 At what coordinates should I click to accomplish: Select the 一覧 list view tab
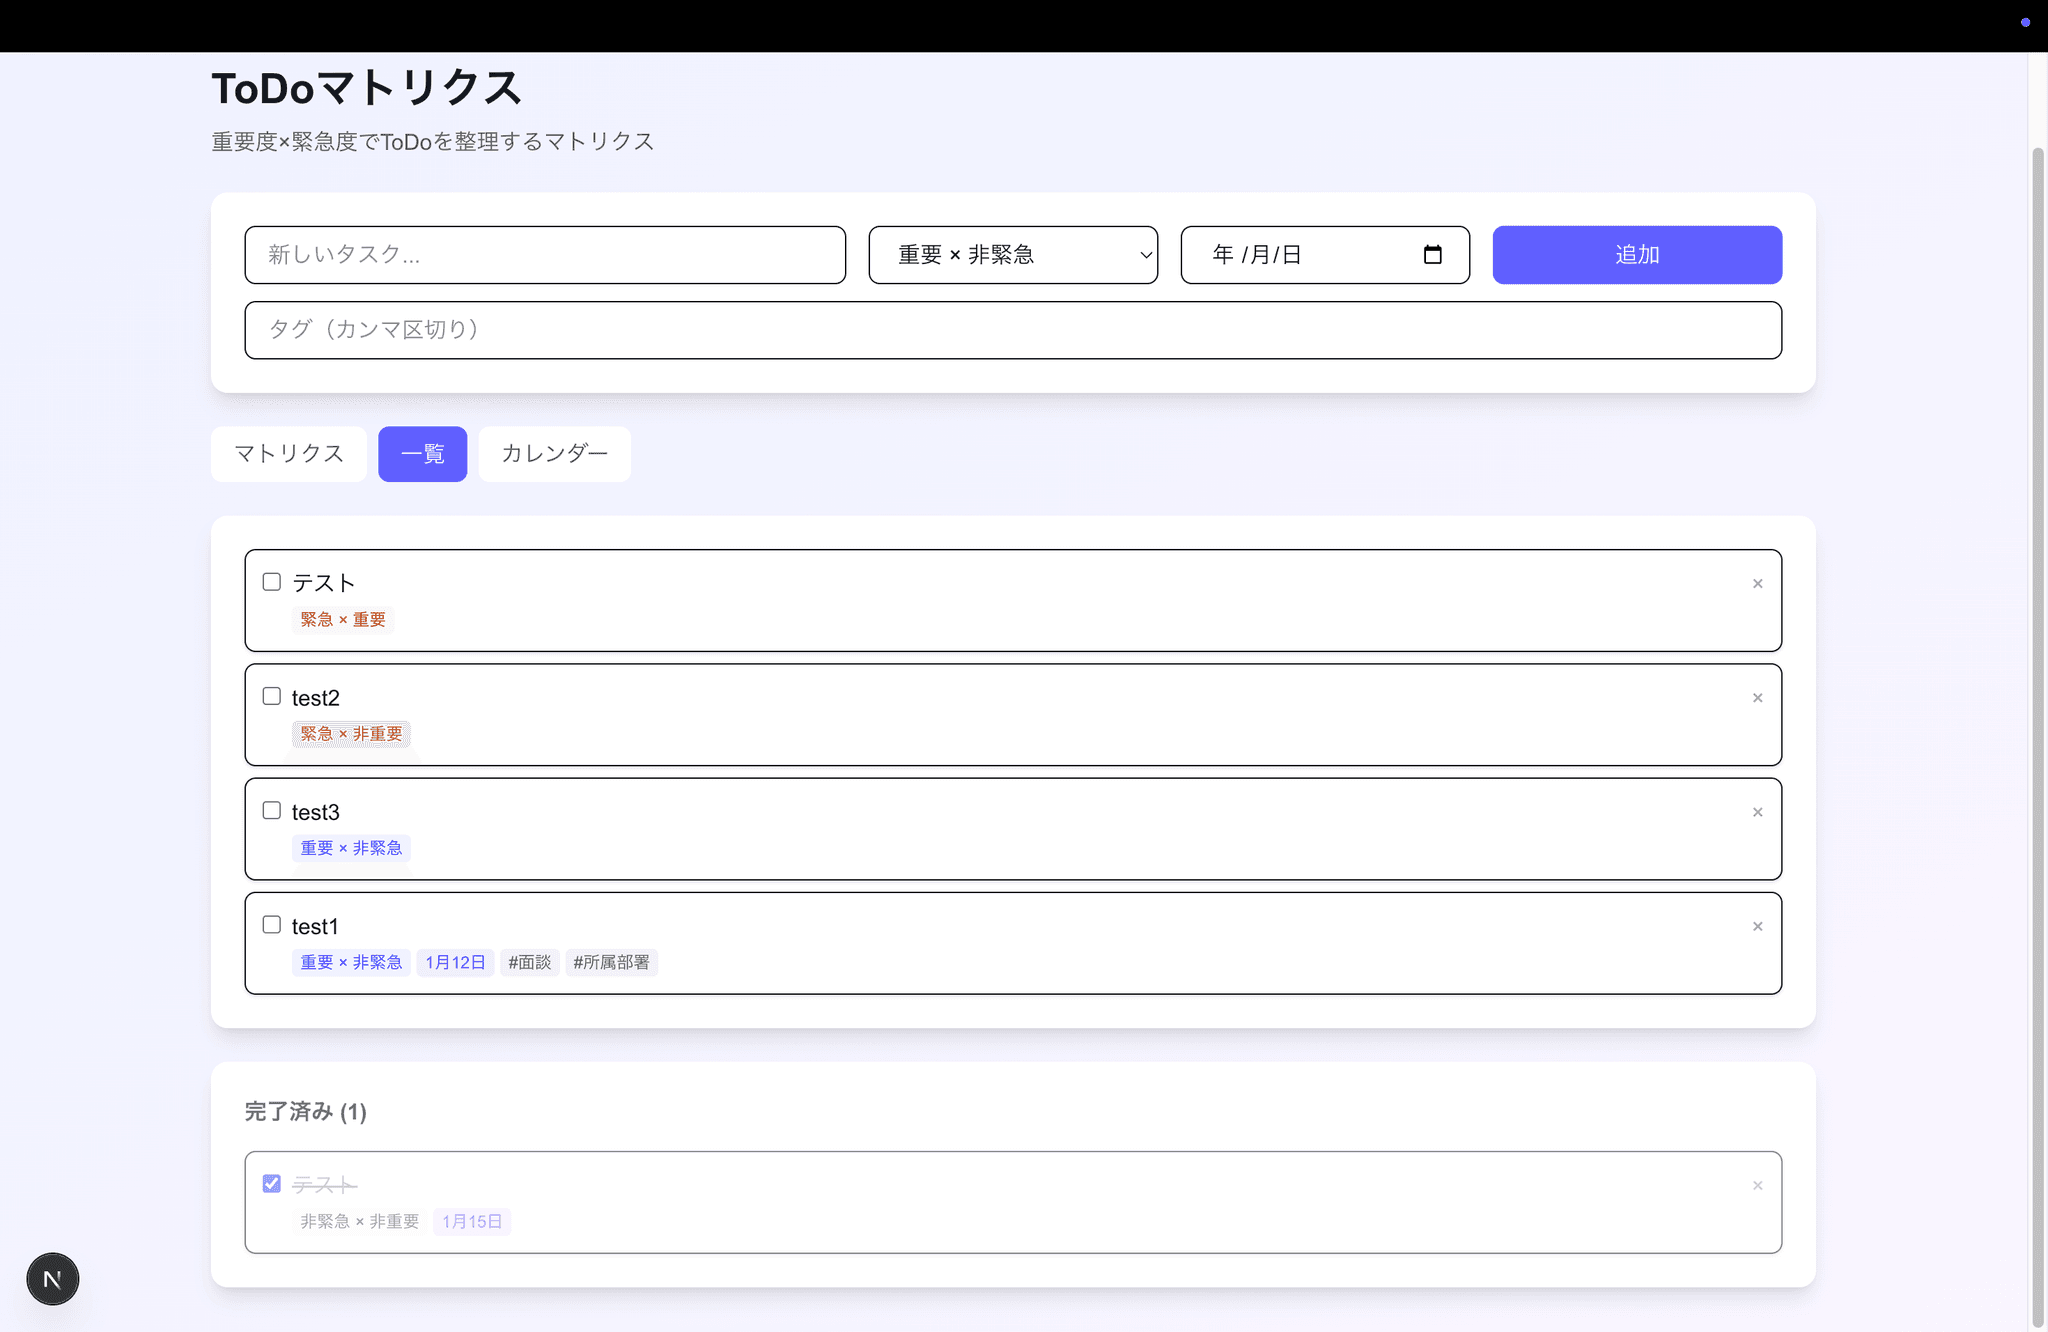tap(422, 454)
